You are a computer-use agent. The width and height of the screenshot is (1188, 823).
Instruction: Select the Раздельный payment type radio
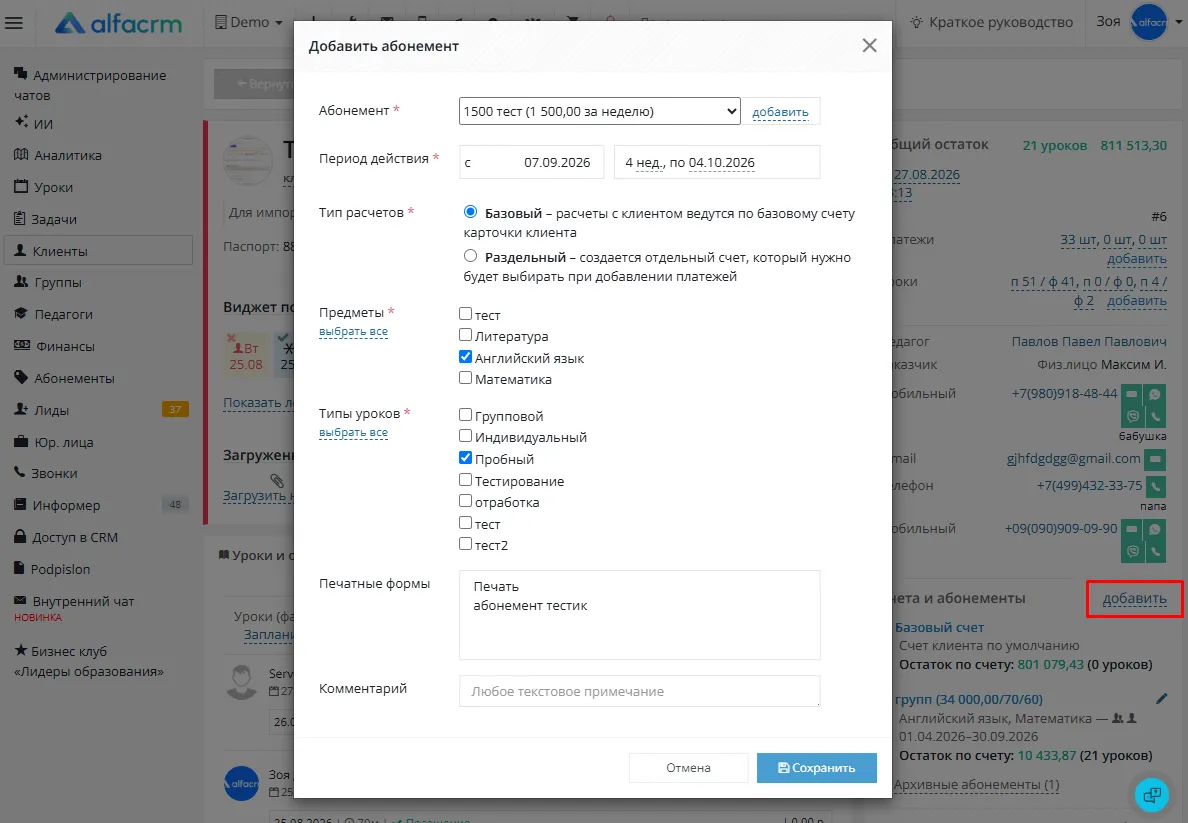coord(471,256)
